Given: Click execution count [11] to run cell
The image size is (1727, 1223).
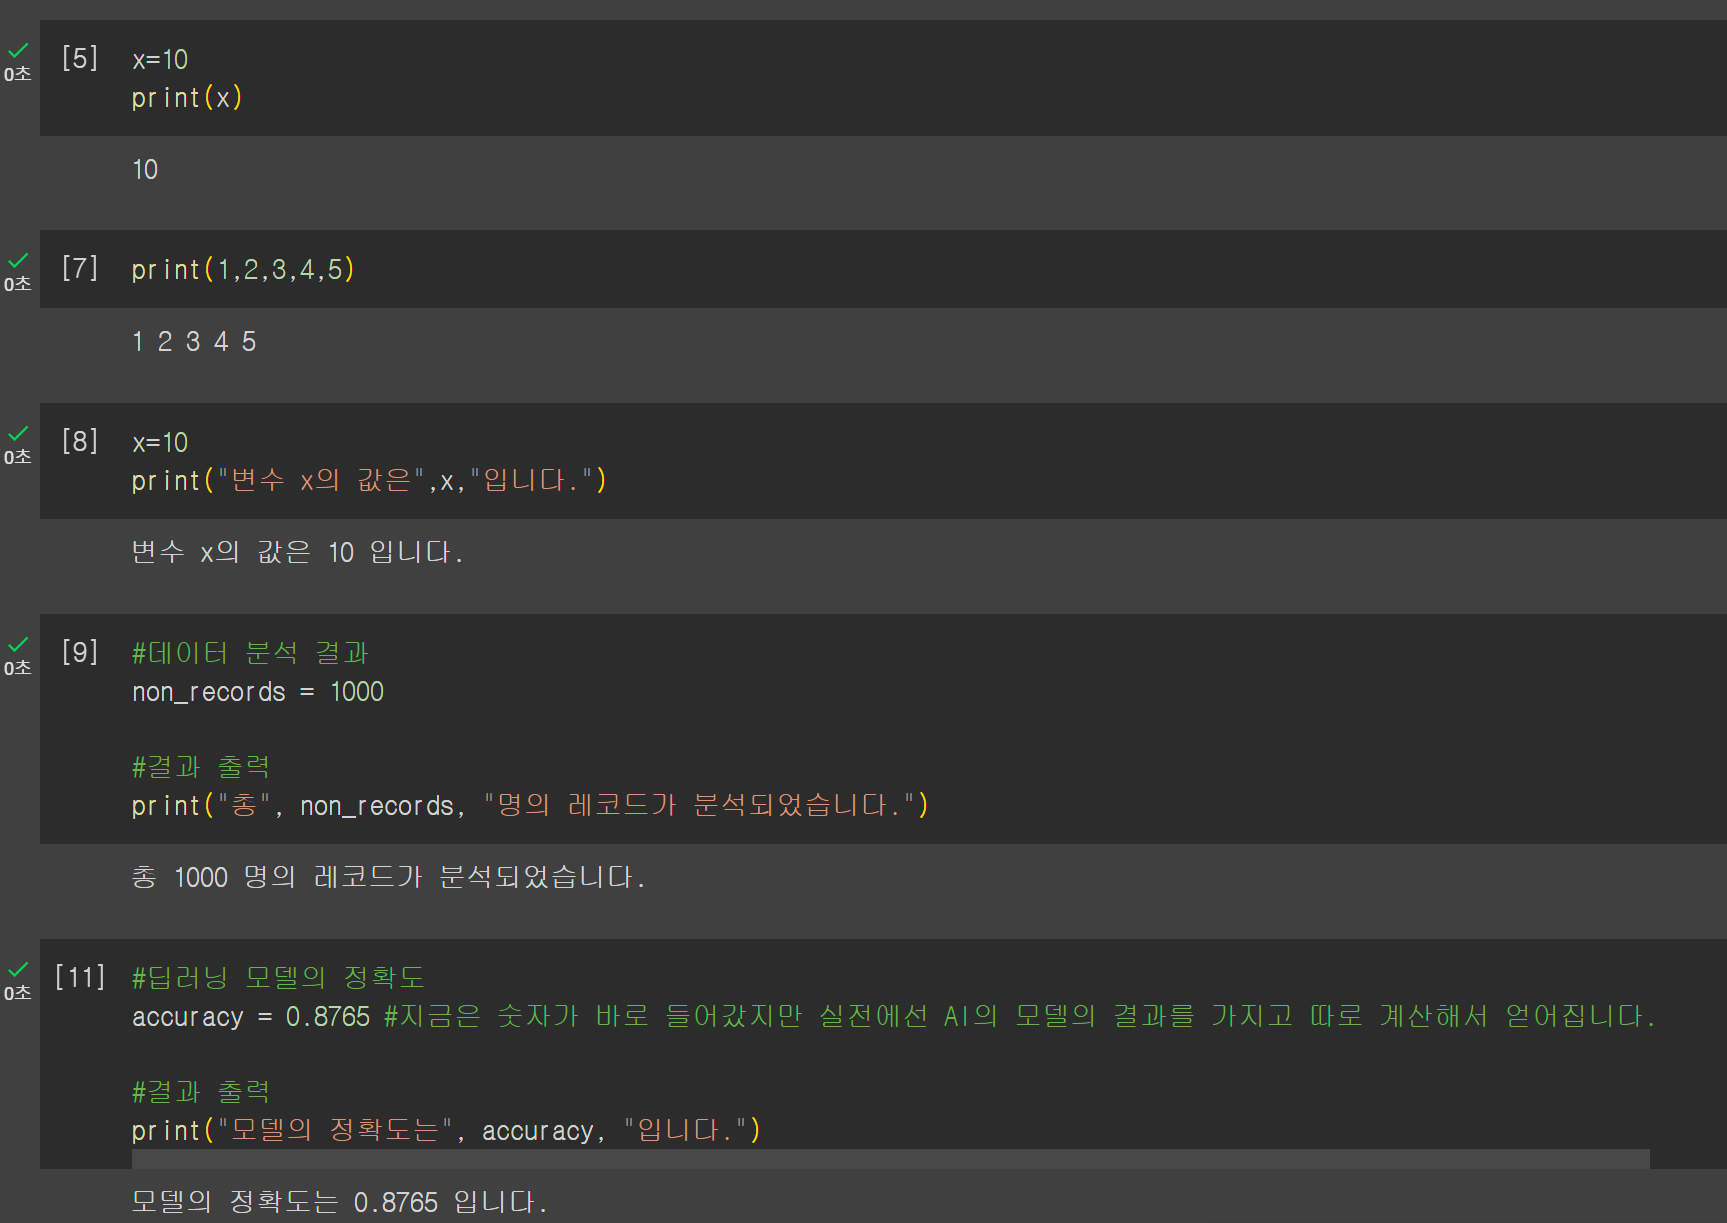Looking at the screenshot, I should tap(80, 977).
